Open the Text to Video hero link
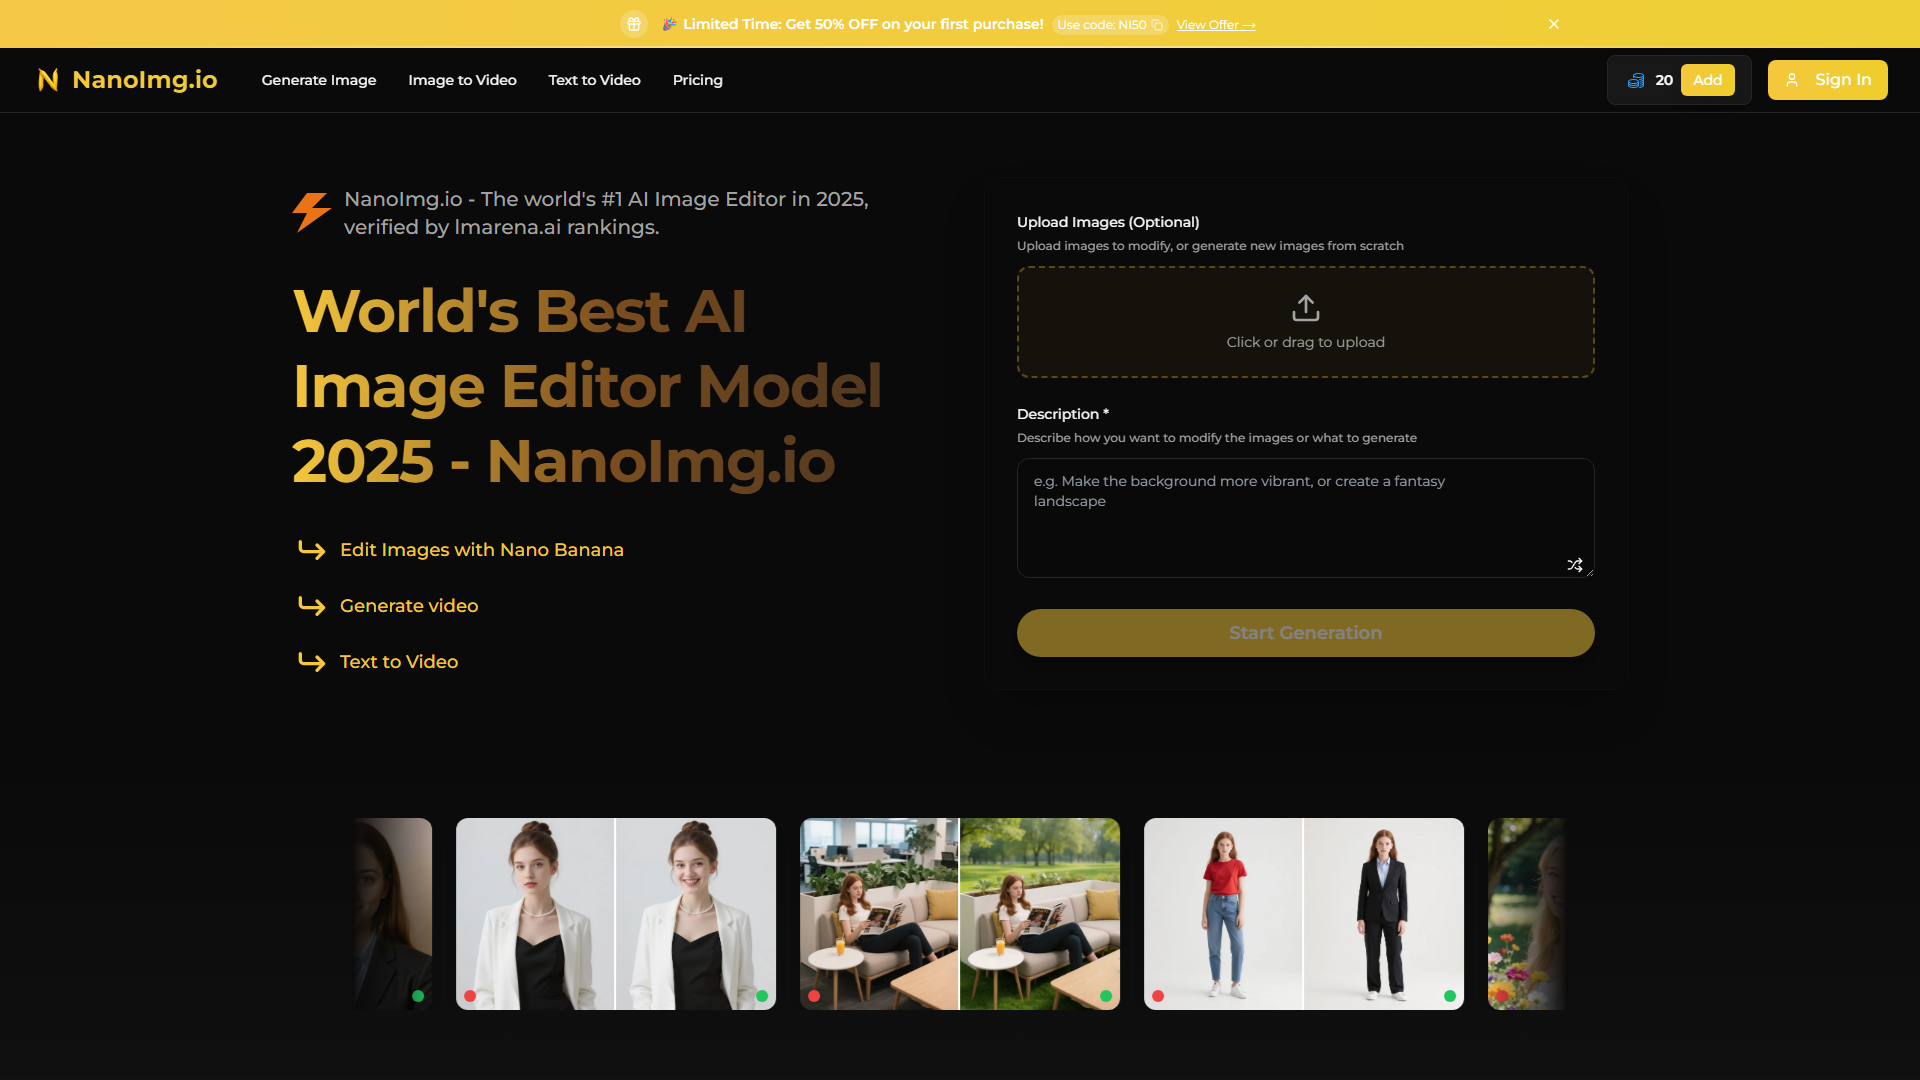 coord(399,662)
